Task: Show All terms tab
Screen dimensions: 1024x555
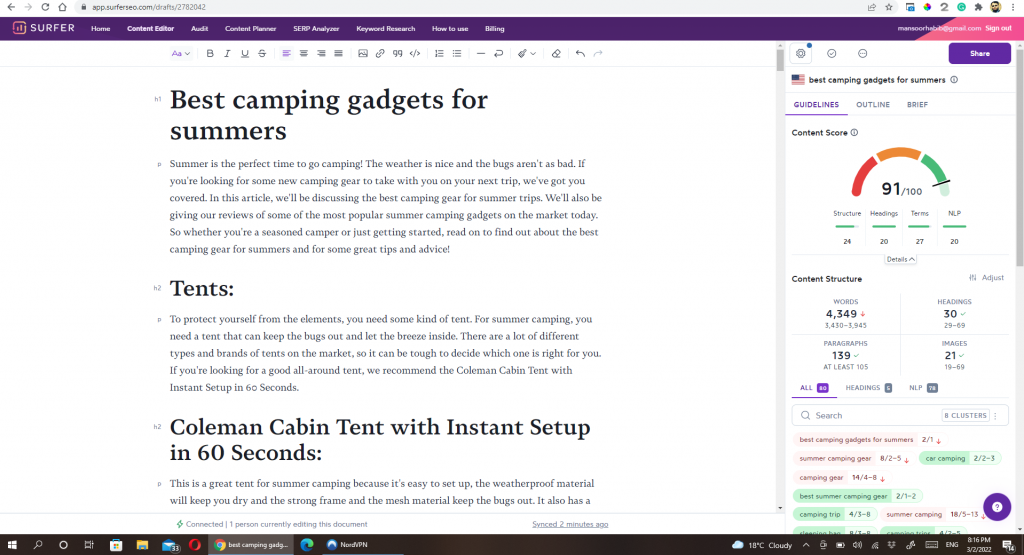Action: [x=814, y=388]
